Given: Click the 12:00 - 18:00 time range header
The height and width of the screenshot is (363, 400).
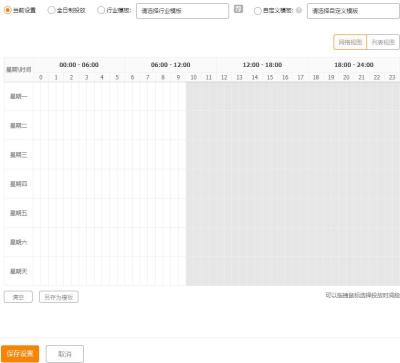Looking at the screenshot, I should pyautogui.click(x=262, y=65).
